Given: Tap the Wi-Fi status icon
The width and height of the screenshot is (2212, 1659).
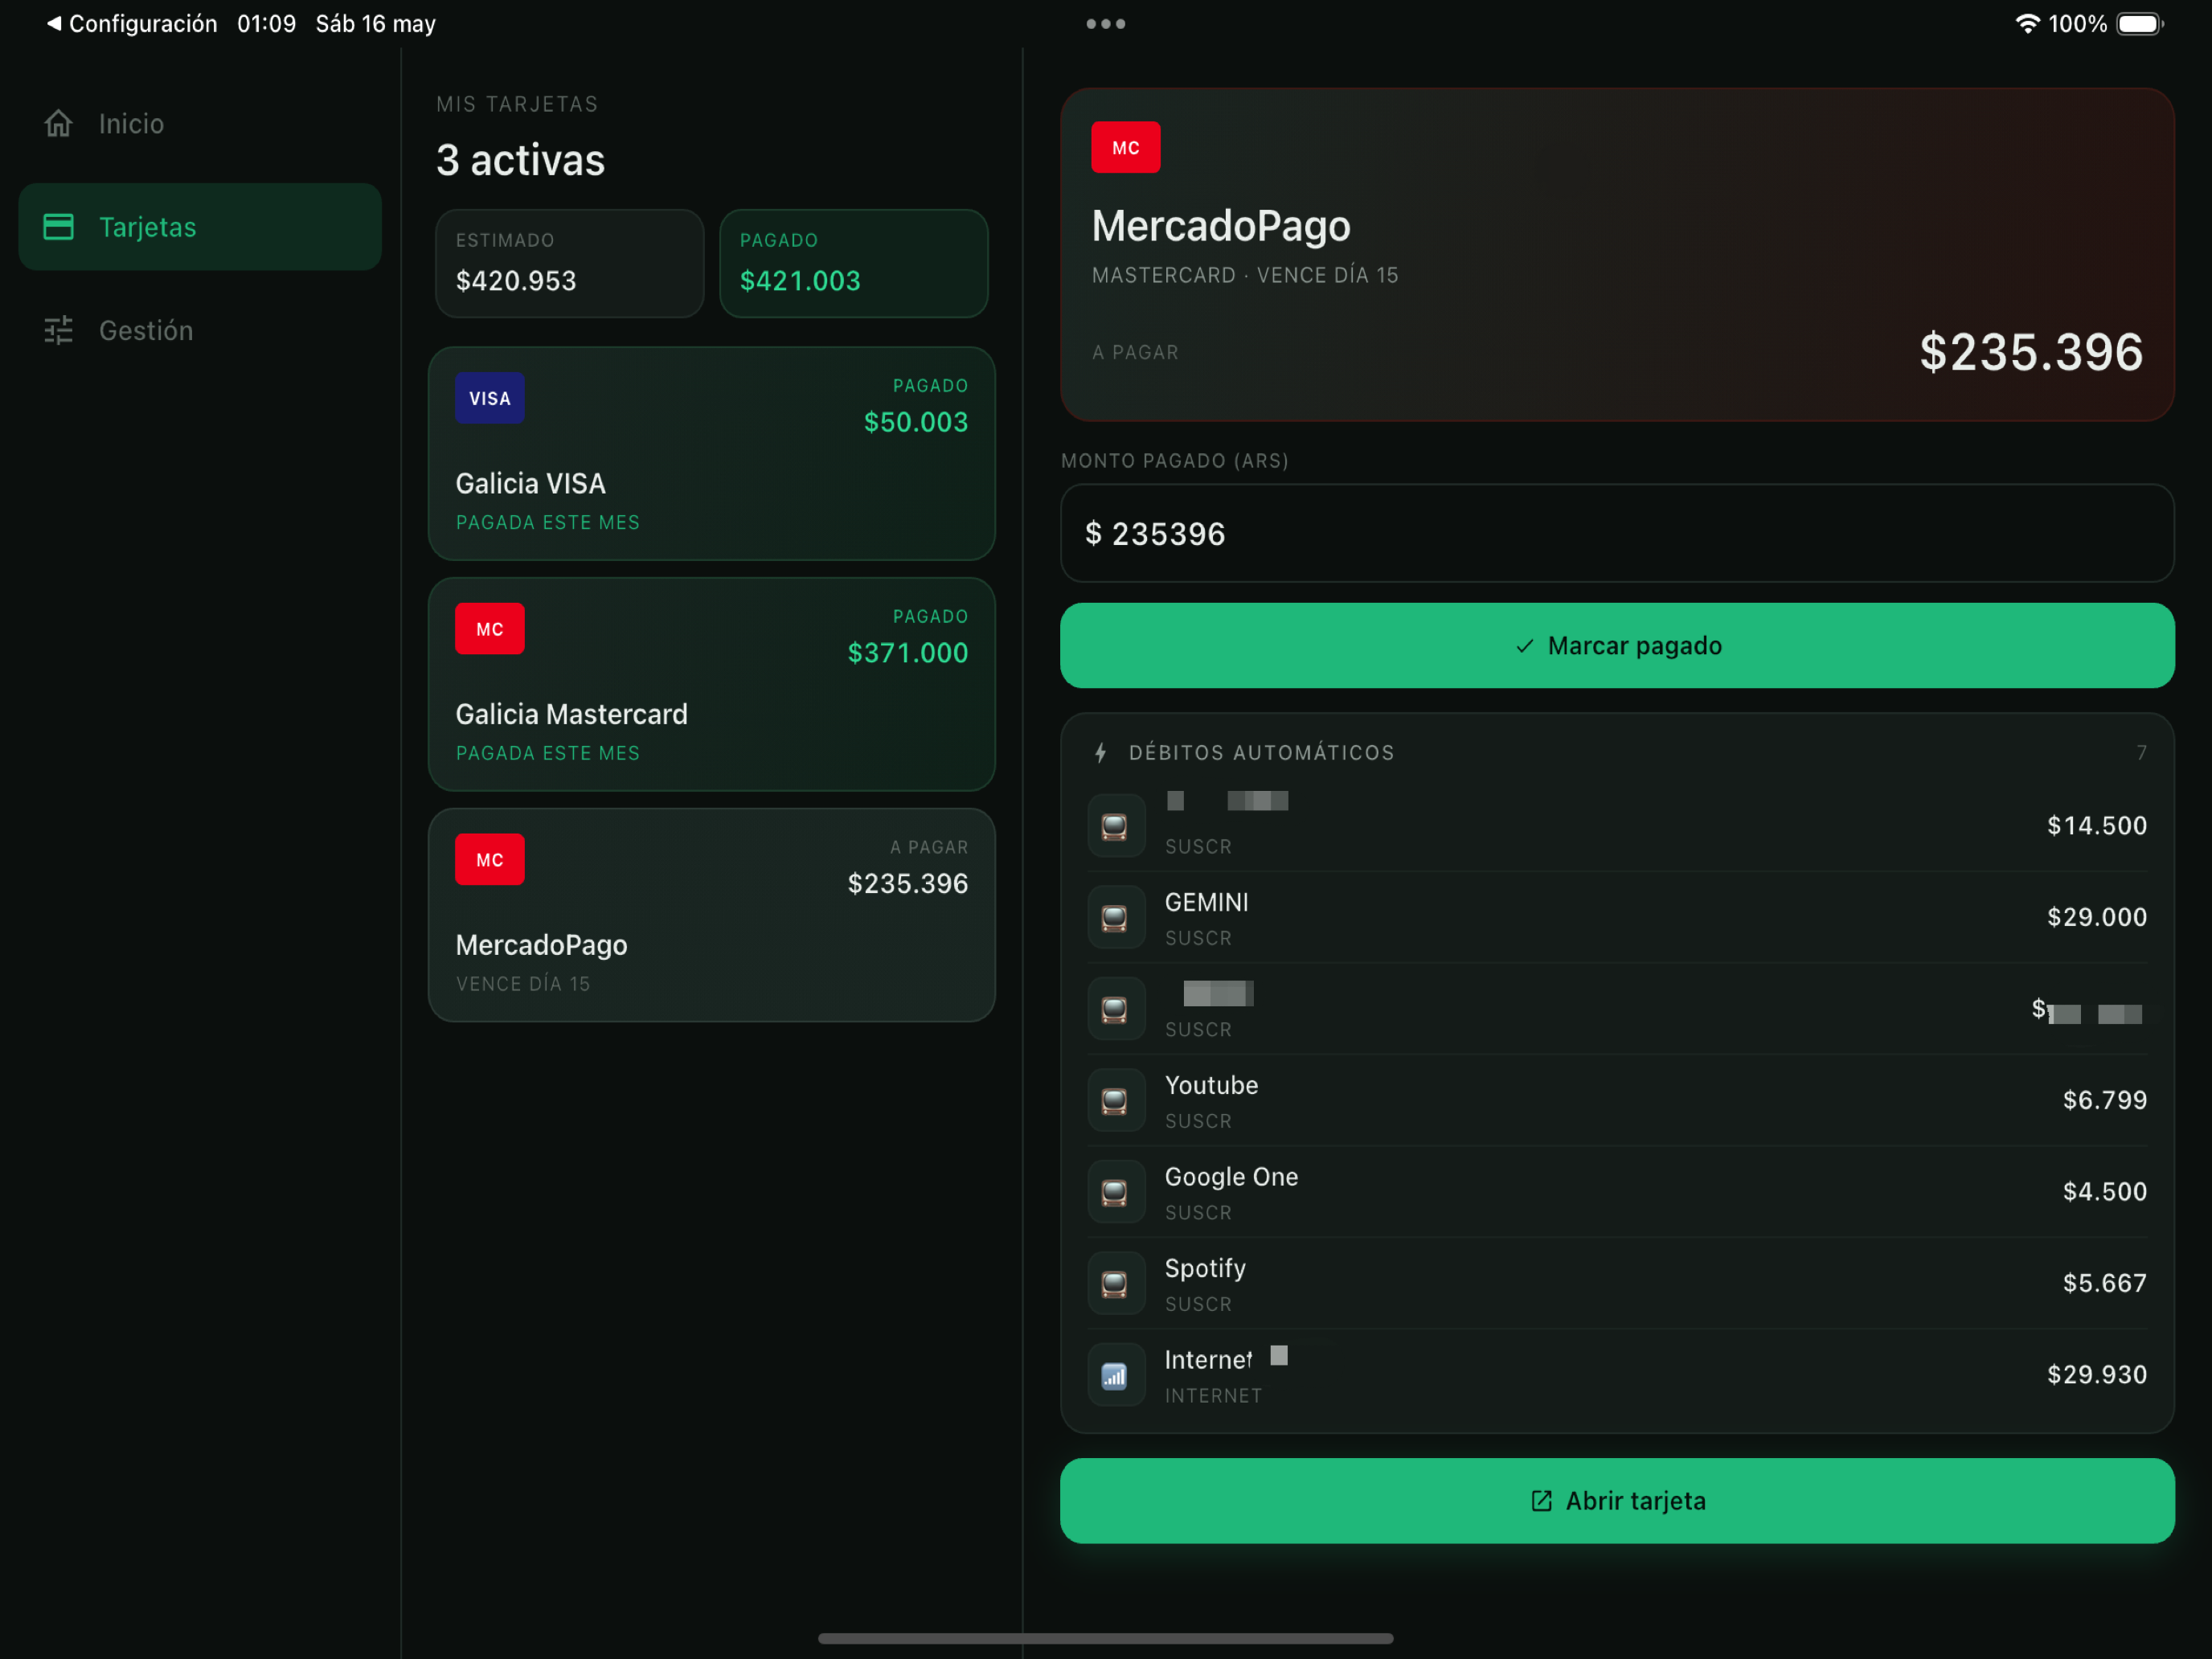Looking at the screenshot, I should pos(2026,23).
